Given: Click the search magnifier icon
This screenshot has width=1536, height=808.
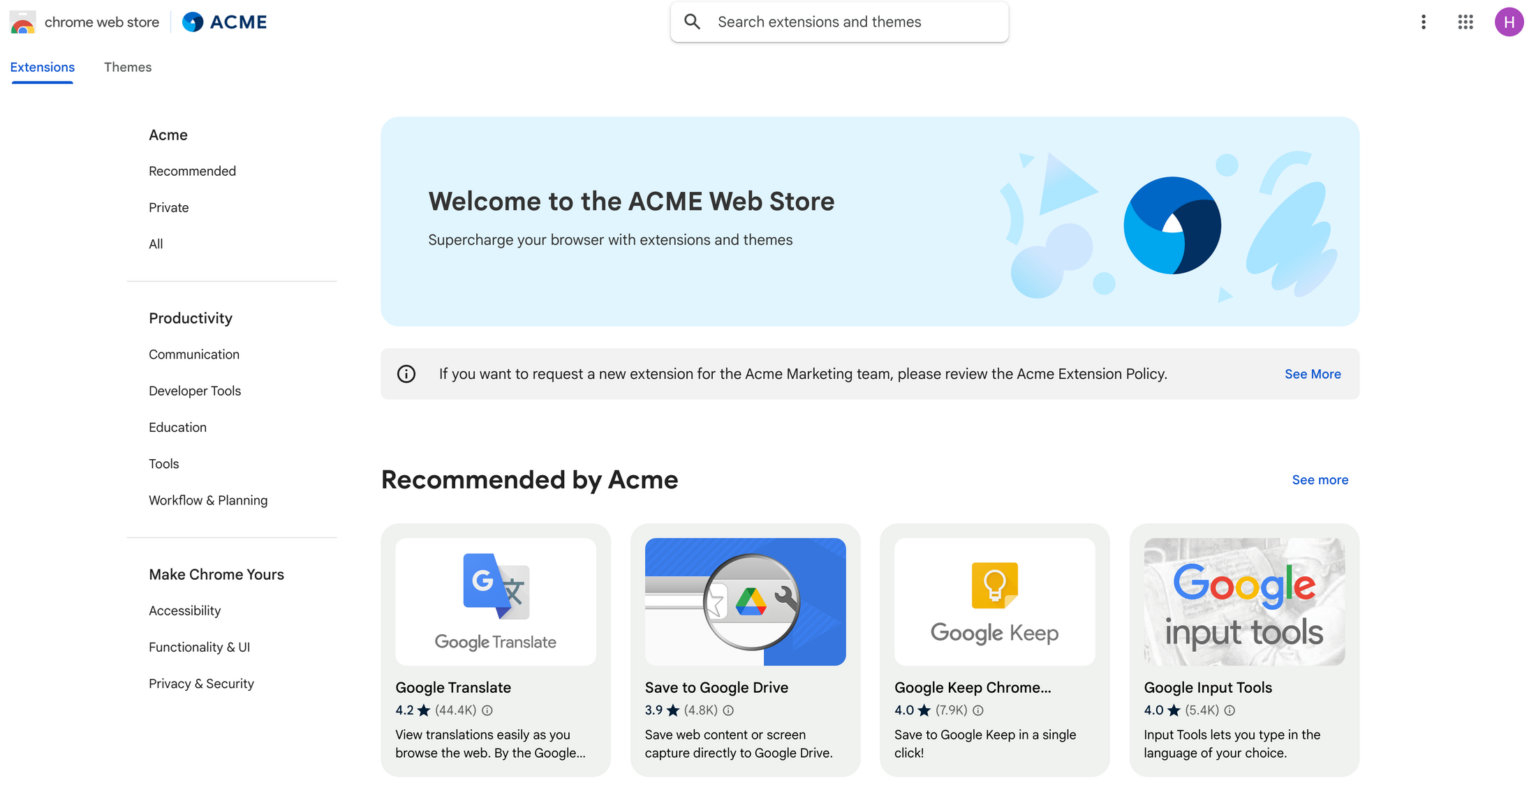Looking at the screenshot, I should pos(692,21).
